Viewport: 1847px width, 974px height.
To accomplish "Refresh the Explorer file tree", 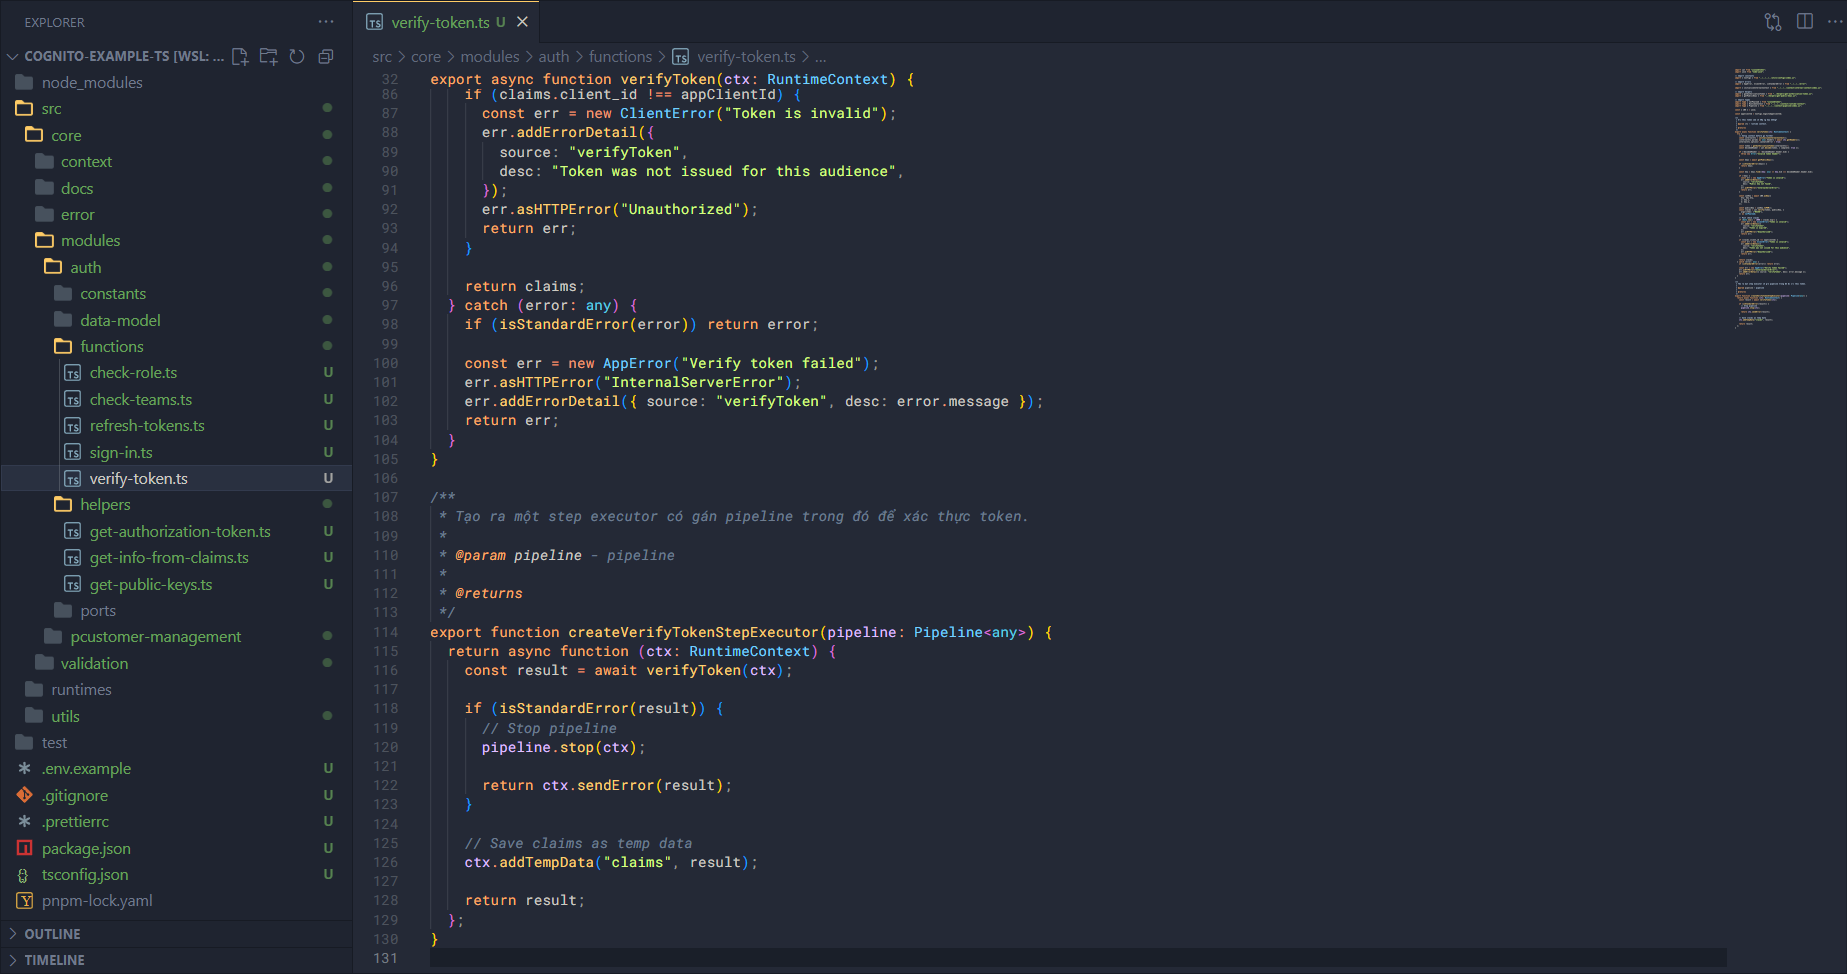I will tap(297, 57).
